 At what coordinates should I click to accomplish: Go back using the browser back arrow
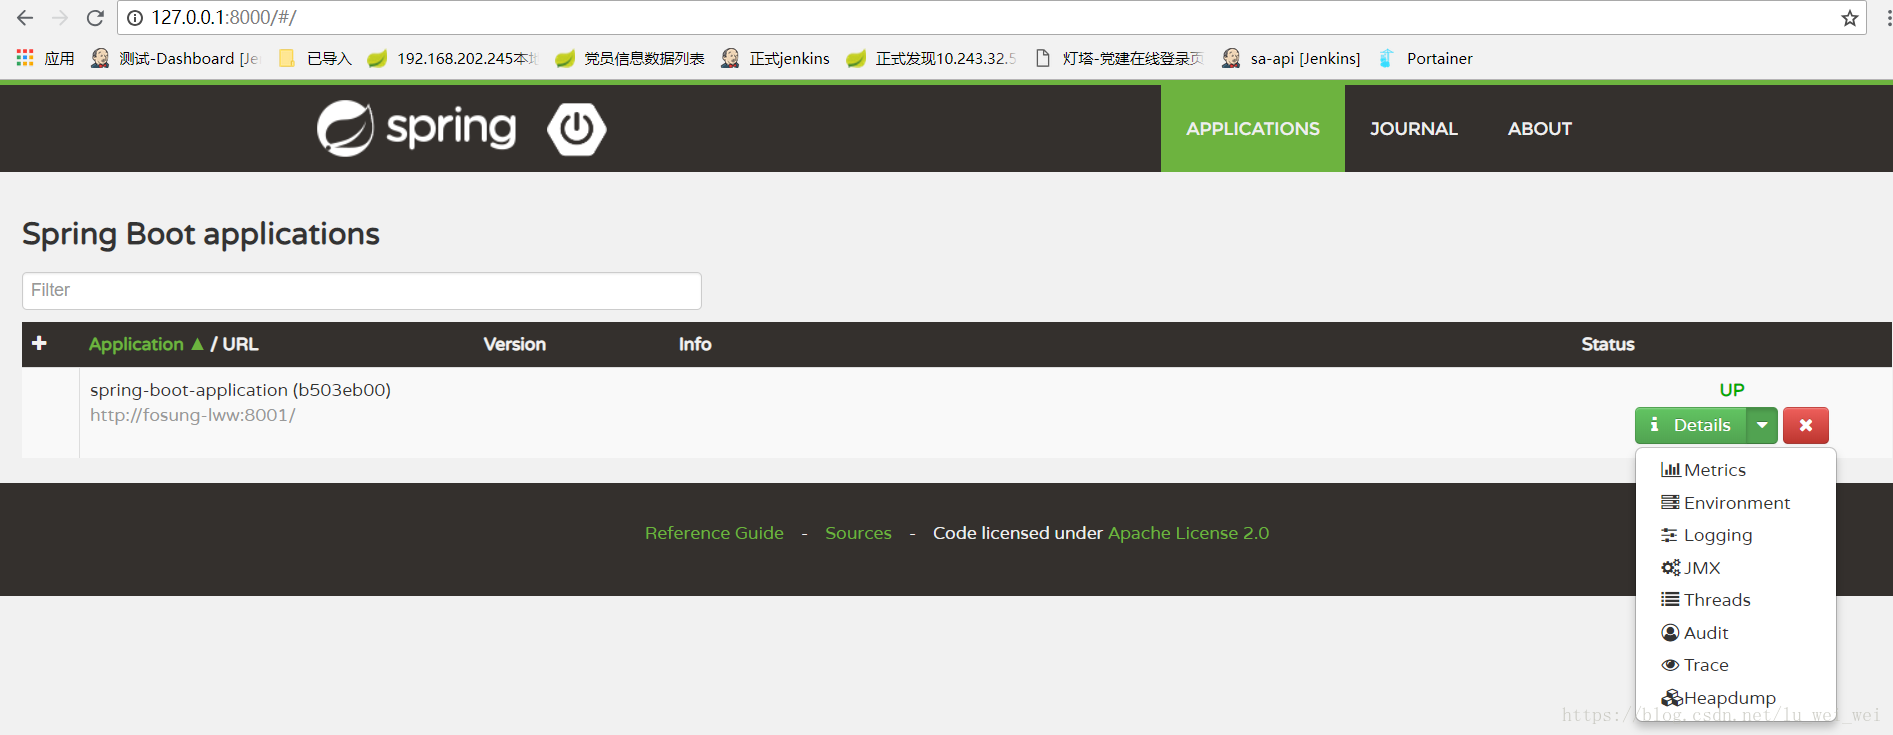[25, 18]
